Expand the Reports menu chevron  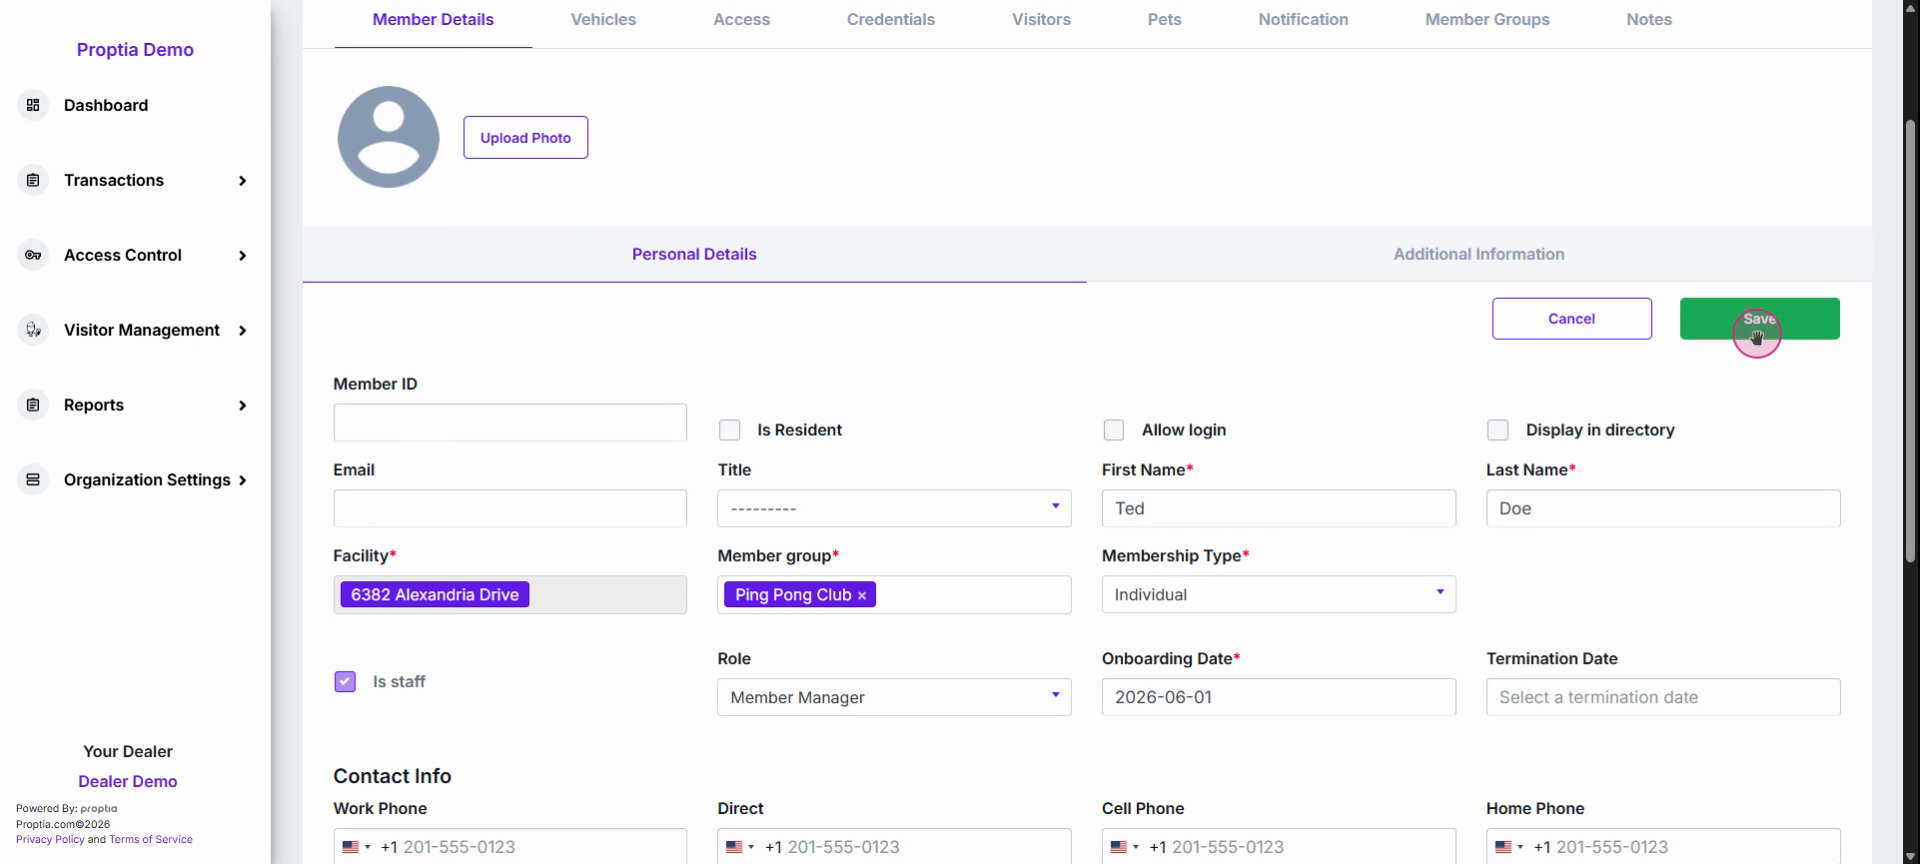[242, 406]
